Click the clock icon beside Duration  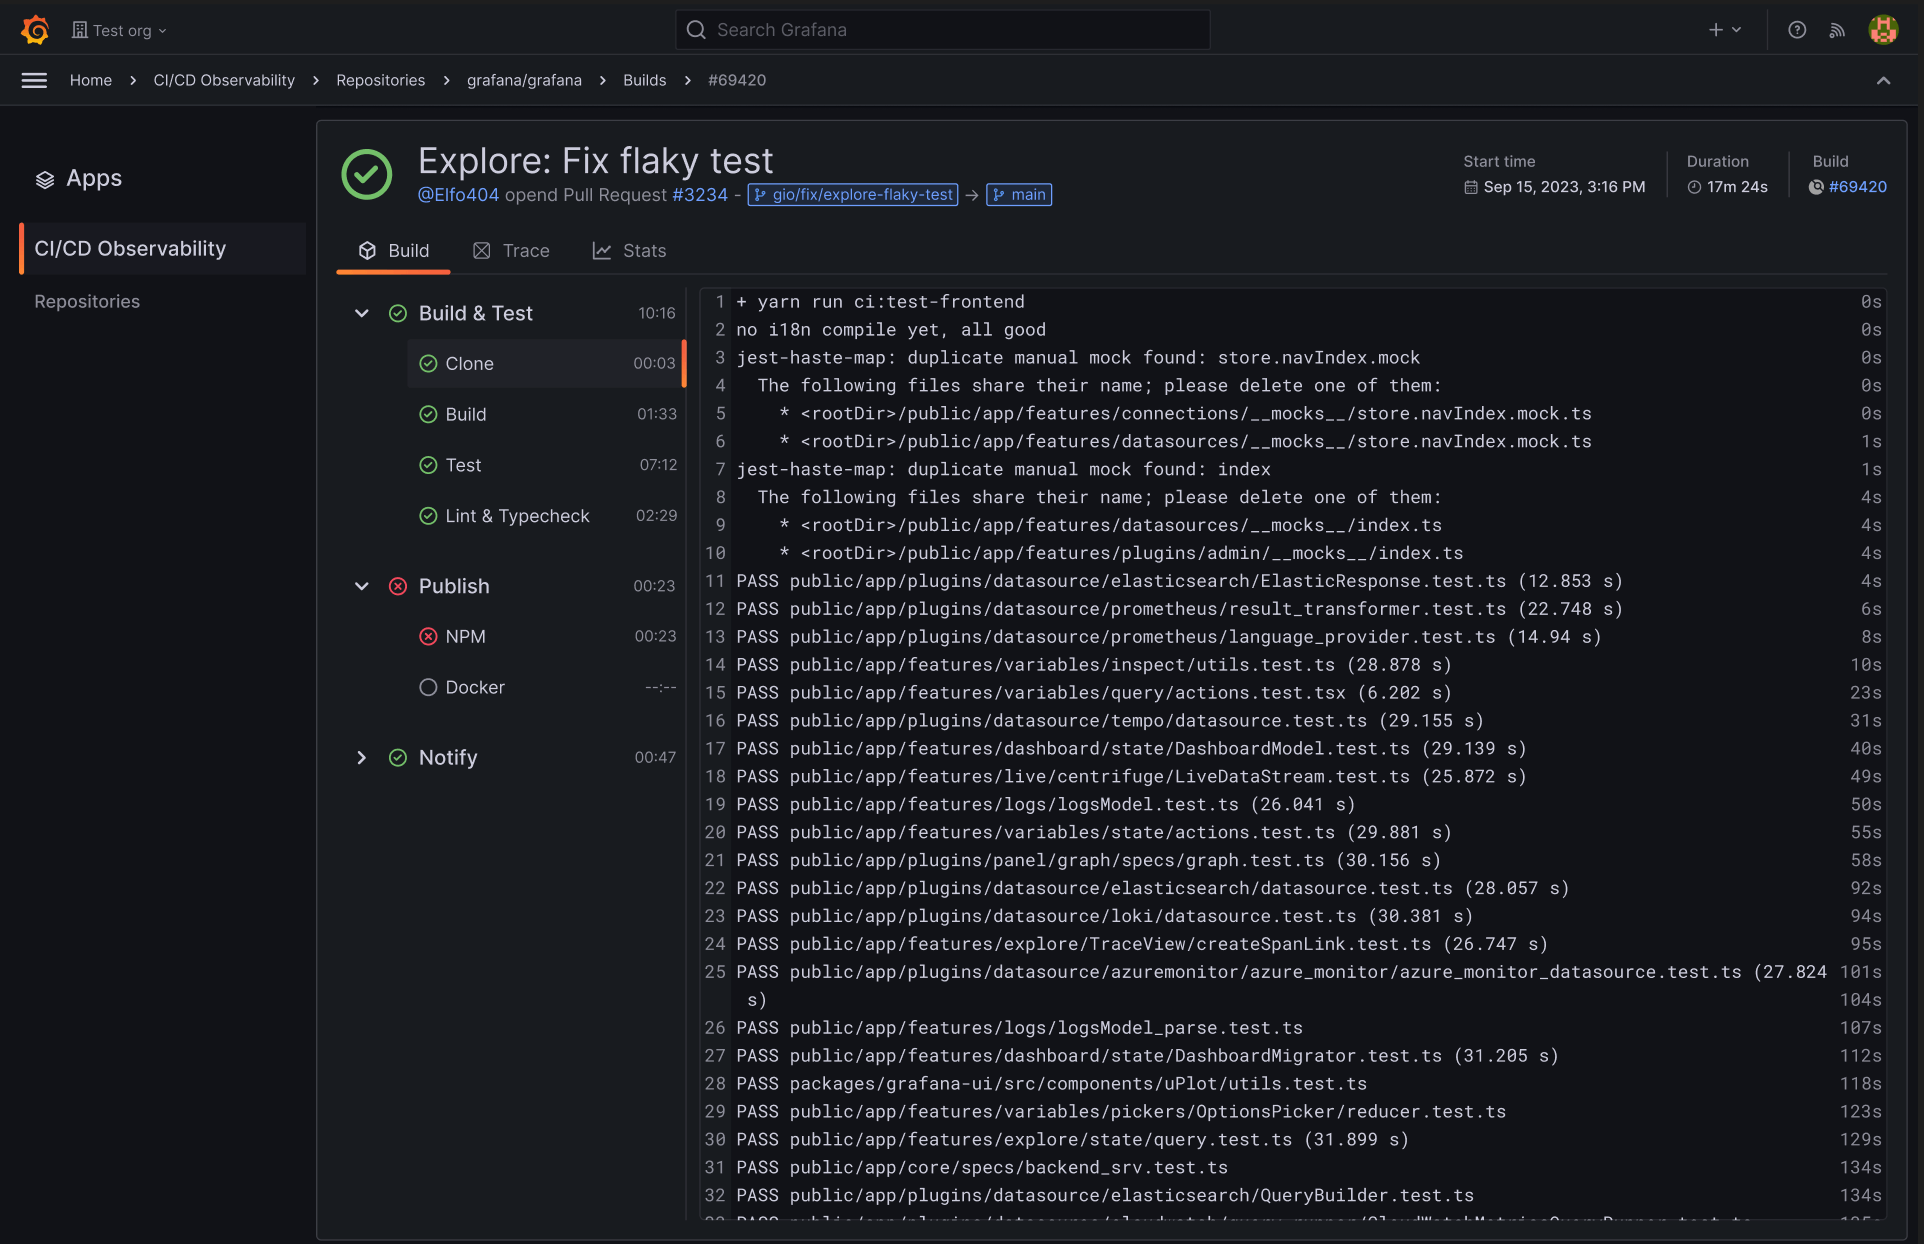[x=1694, y=187]
